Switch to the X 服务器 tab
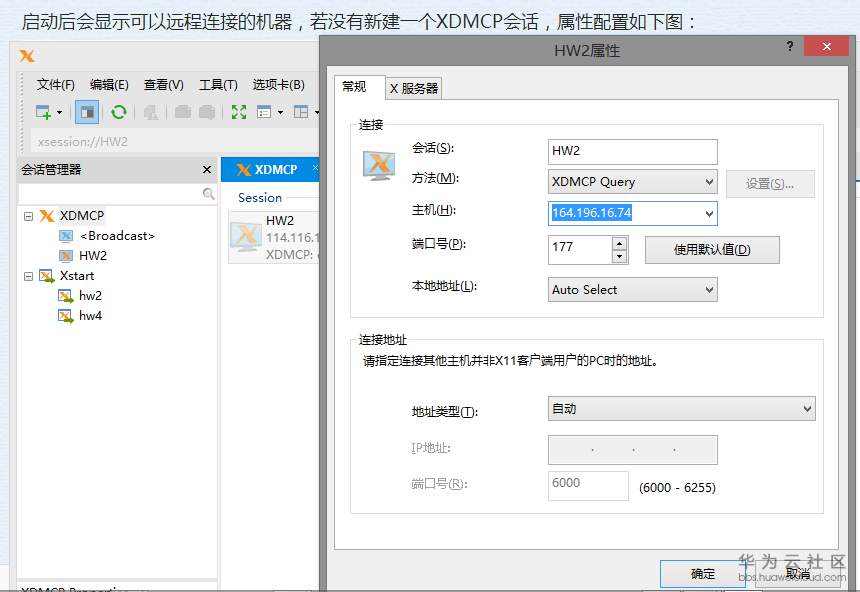 [414, 88]
